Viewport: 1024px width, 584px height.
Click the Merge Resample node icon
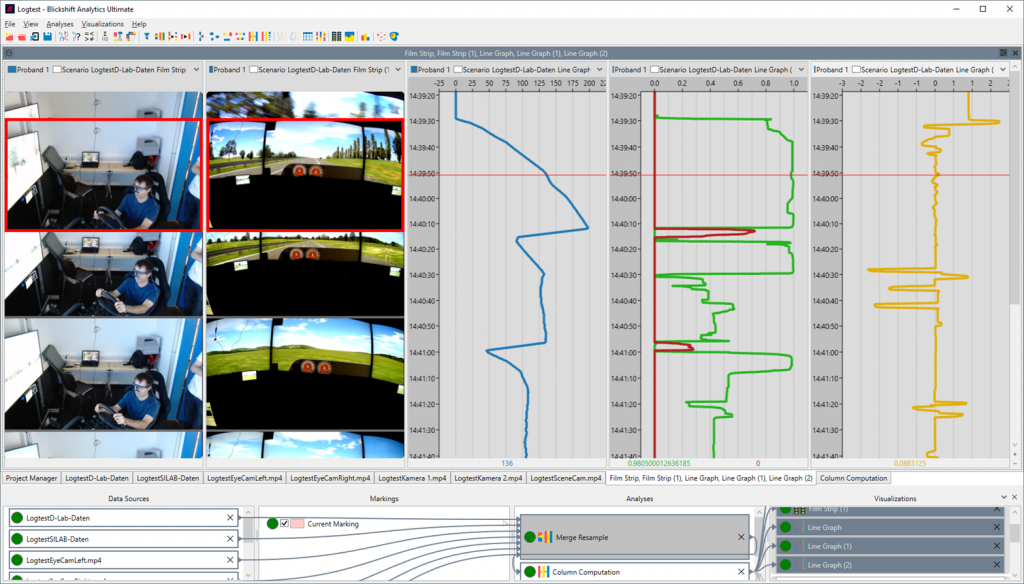tap(545, 538)
